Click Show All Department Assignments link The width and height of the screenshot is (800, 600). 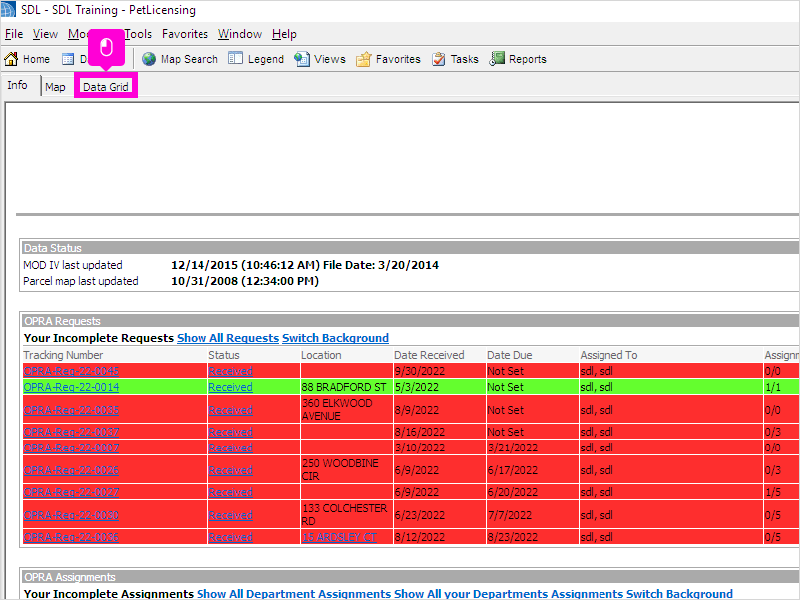click(294, 594)
